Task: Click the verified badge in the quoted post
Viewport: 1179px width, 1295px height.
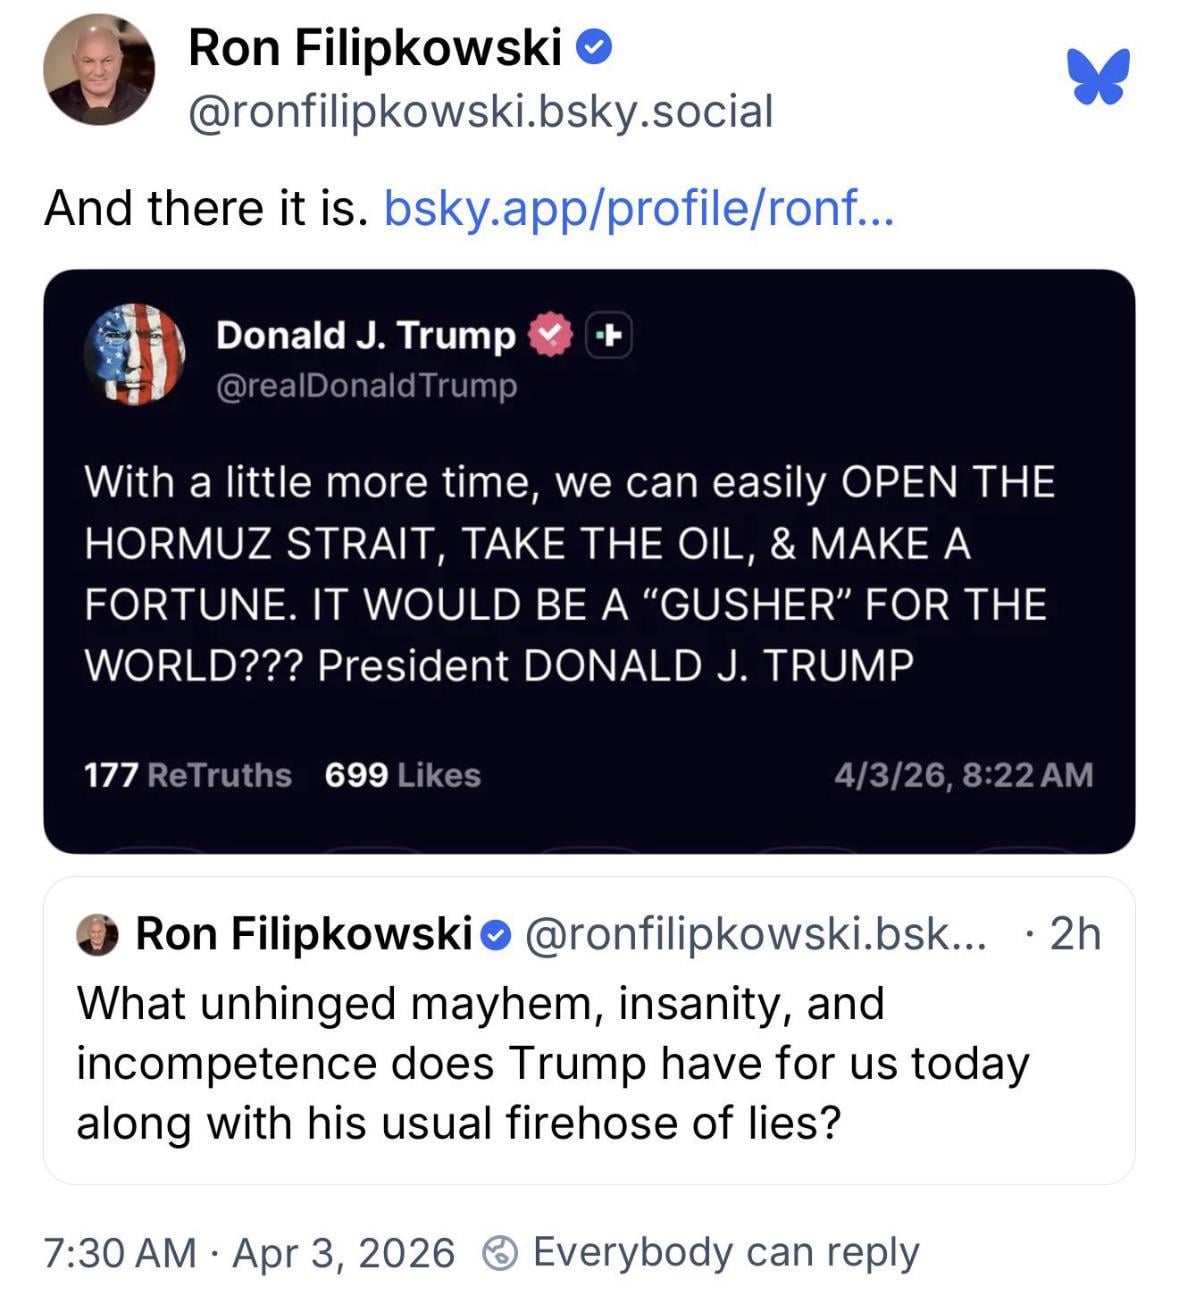Action: [x=495, y=935]
